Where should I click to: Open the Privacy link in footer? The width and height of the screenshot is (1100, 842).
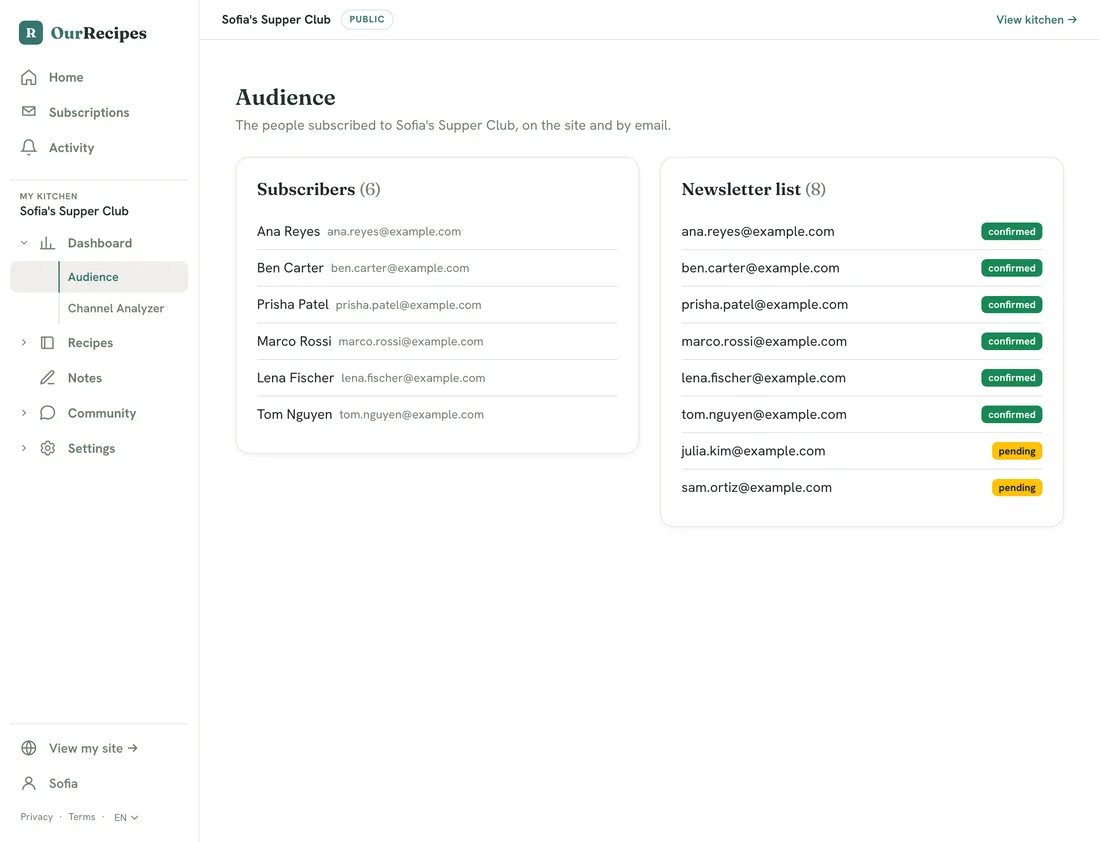pos(36,817)
